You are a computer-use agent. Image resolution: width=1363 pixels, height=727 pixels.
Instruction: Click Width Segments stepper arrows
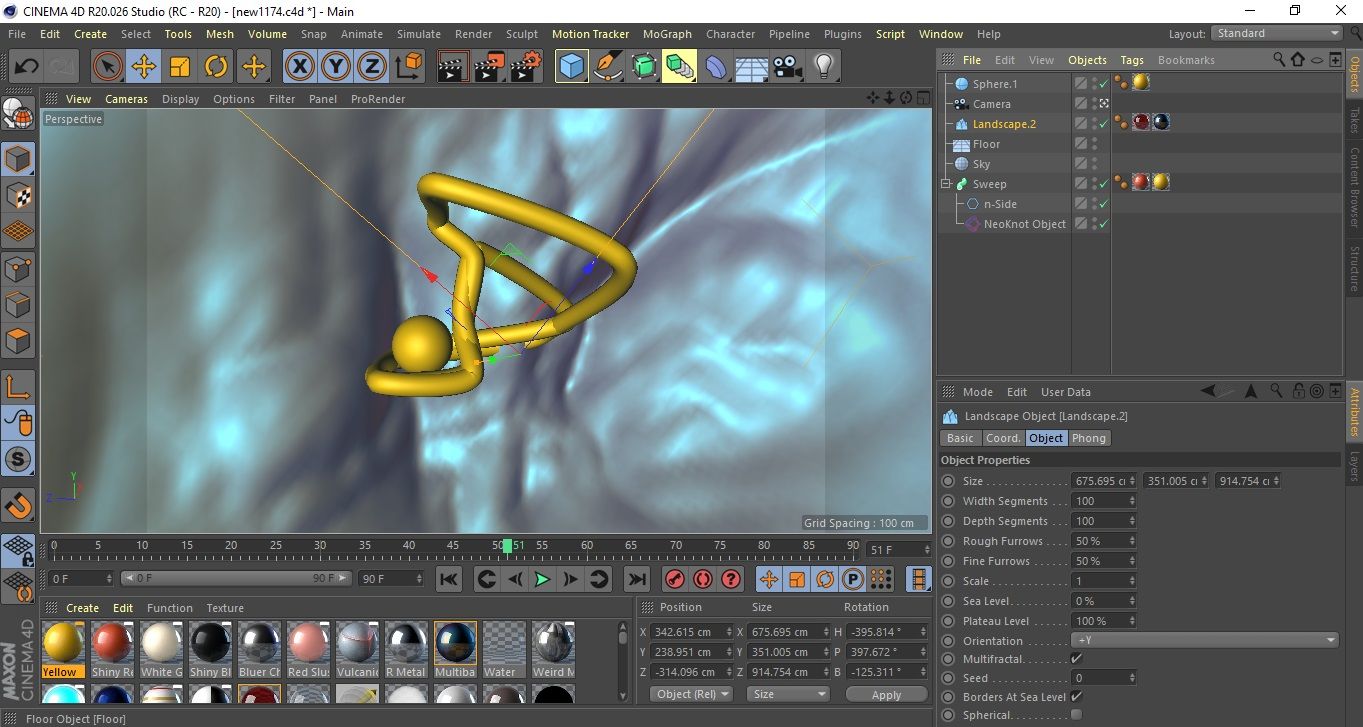pyautogui.click(x=1132, y=501)
